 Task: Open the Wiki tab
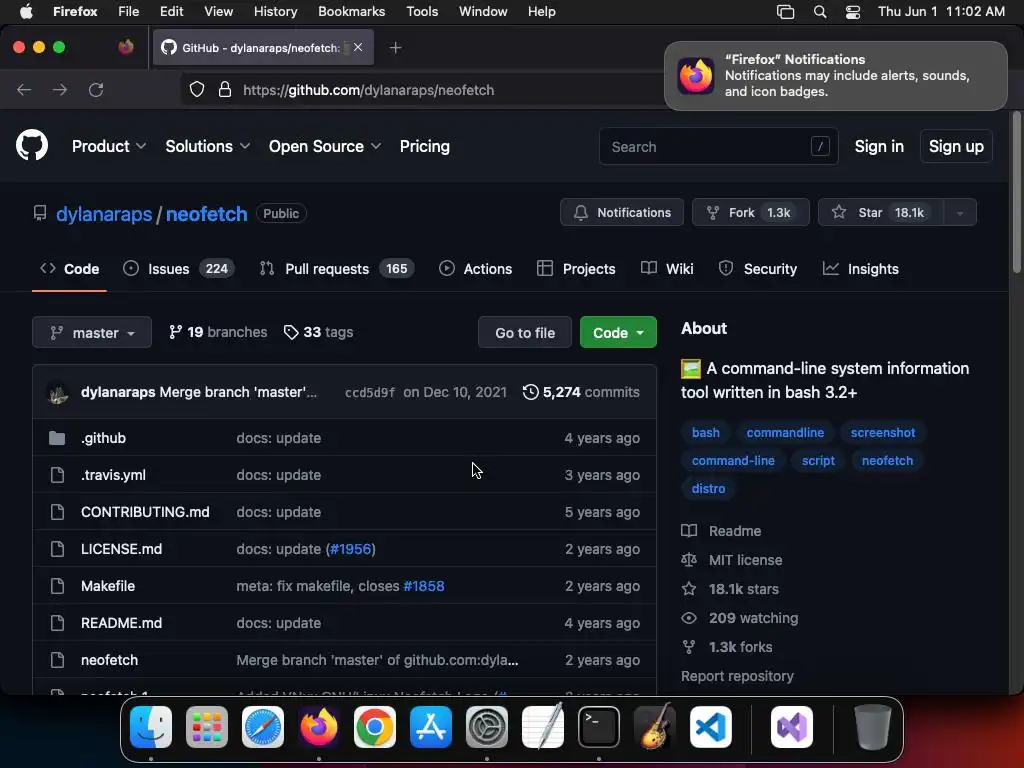pyautogui.click(x=667, y=269)
